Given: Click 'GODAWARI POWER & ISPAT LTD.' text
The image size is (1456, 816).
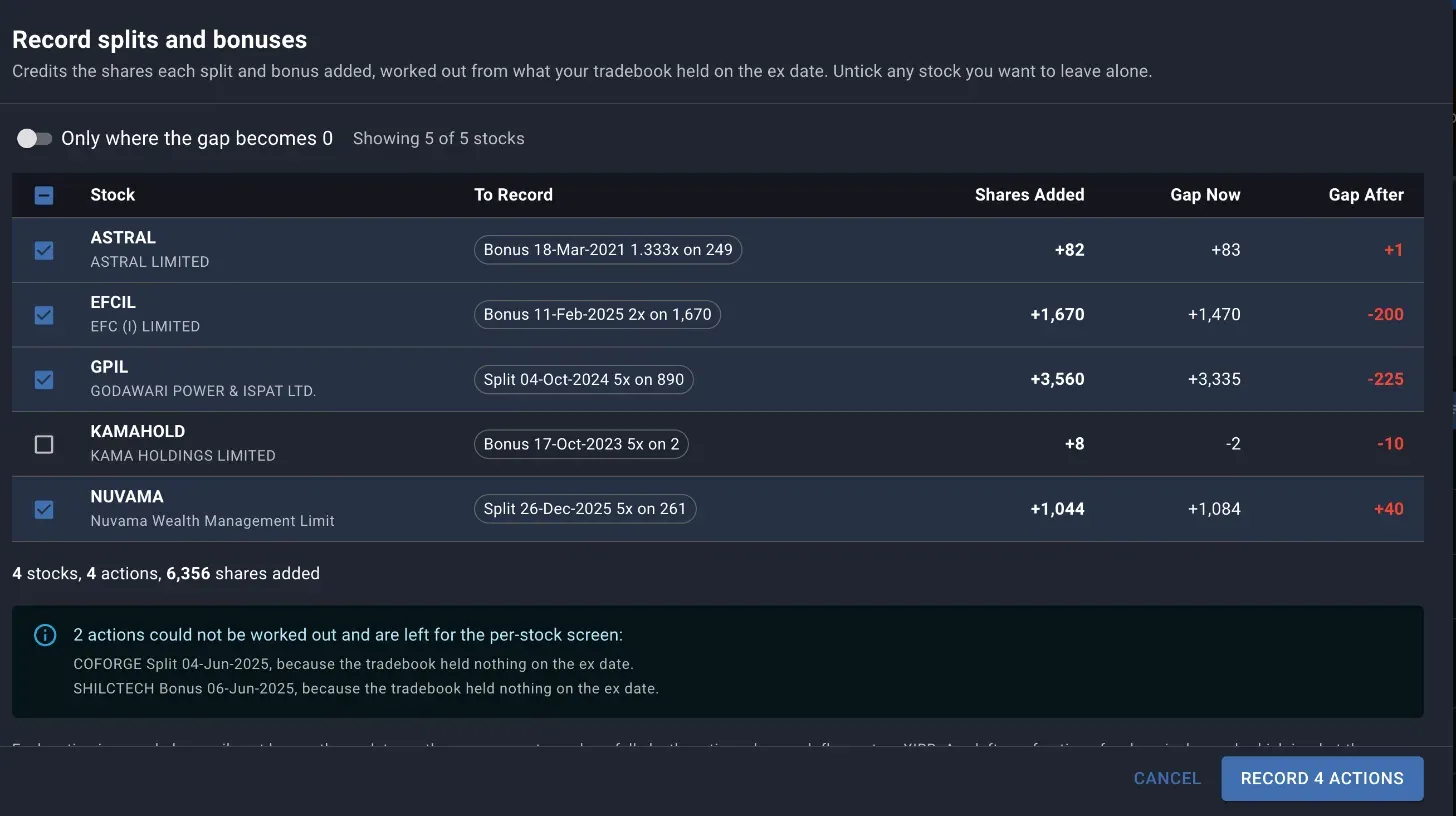Looking at the screenshot, I should tap(203, 392).
